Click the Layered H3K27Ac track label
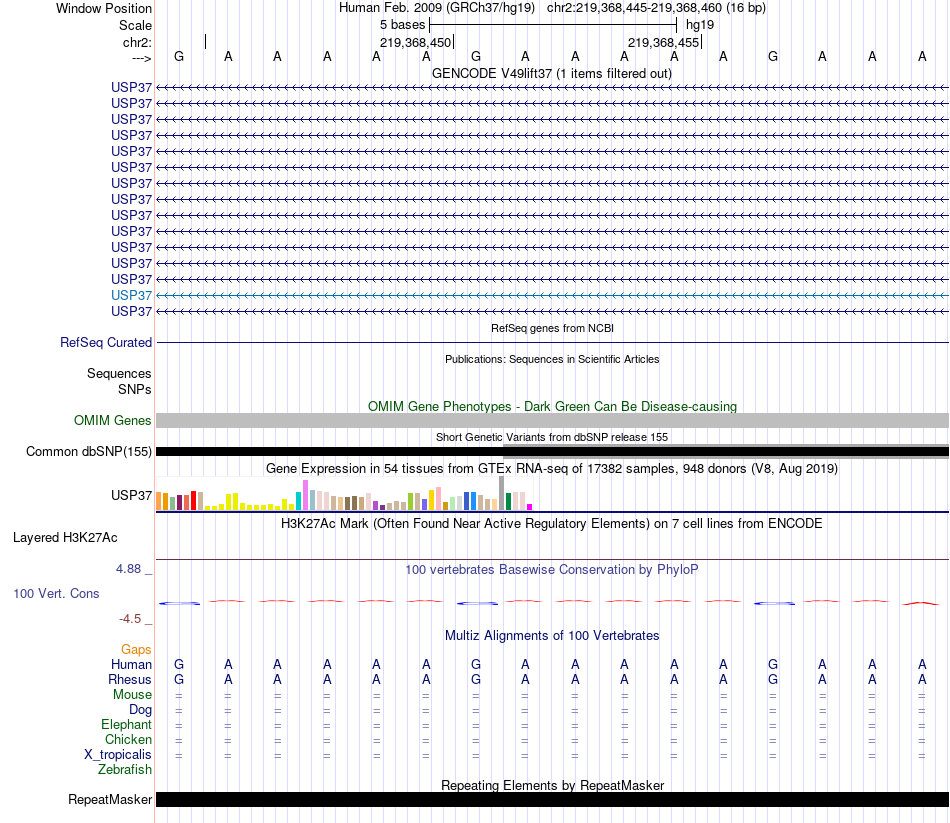Screen dimensions: 950x823 point(65,538)
